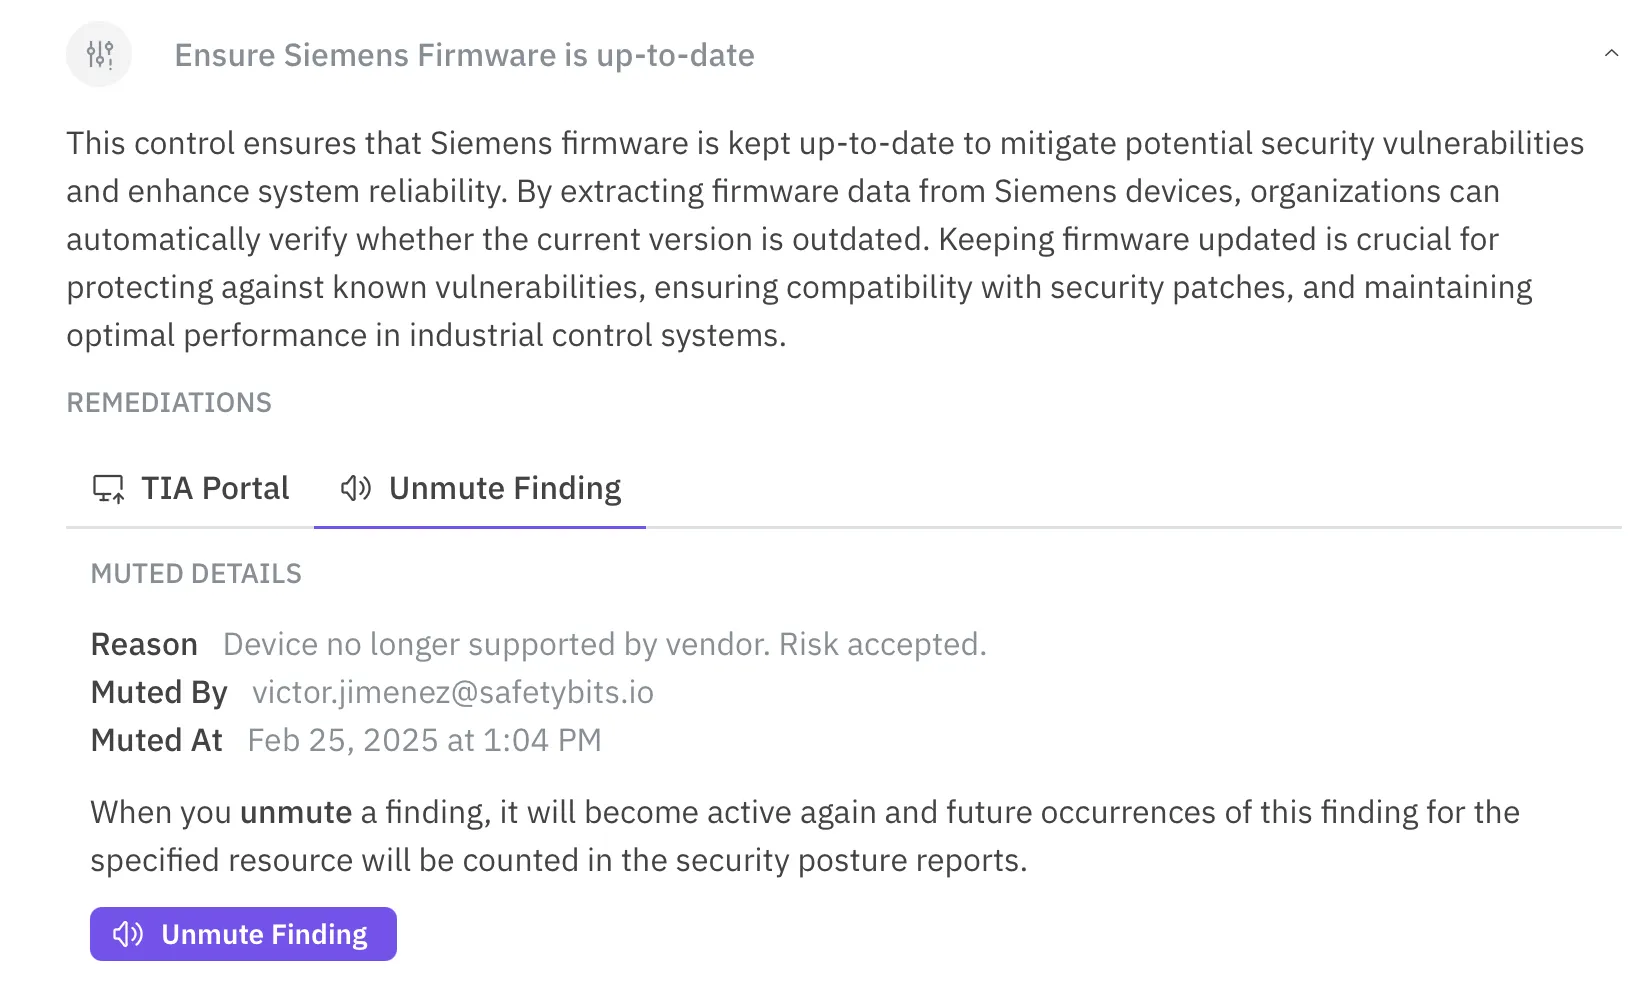Collapse the control details with the chevron
Screen dimensions: 1652x982
tap(1611, 54)
